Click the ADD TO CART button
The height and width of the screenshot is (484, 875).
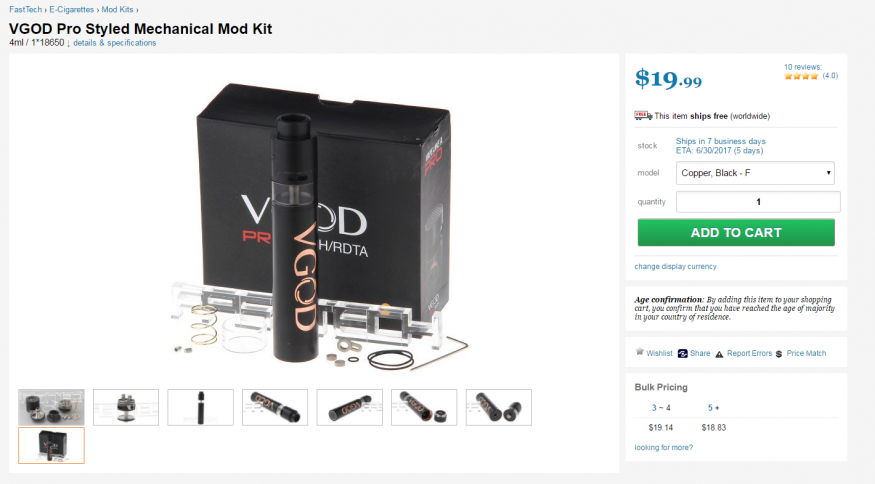pos(736,233)
